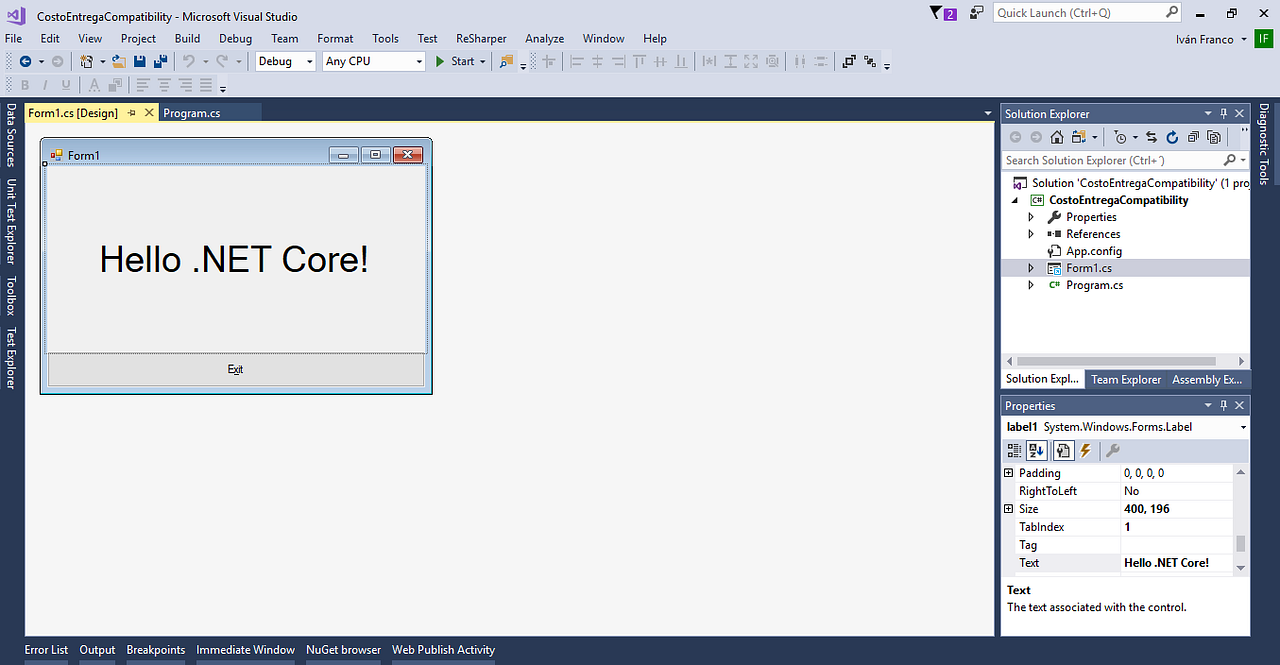1280x665 pixels.
Task: Click the Solution Explorer search box
Action: point(1110,160)
